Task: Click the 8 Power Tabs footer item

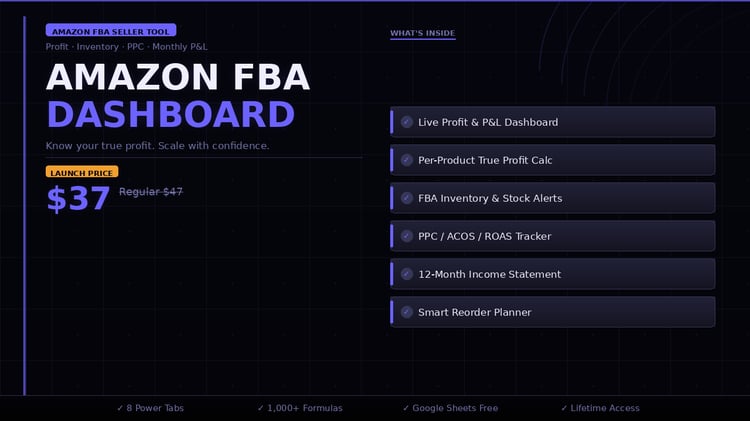Action: point(150,408)
